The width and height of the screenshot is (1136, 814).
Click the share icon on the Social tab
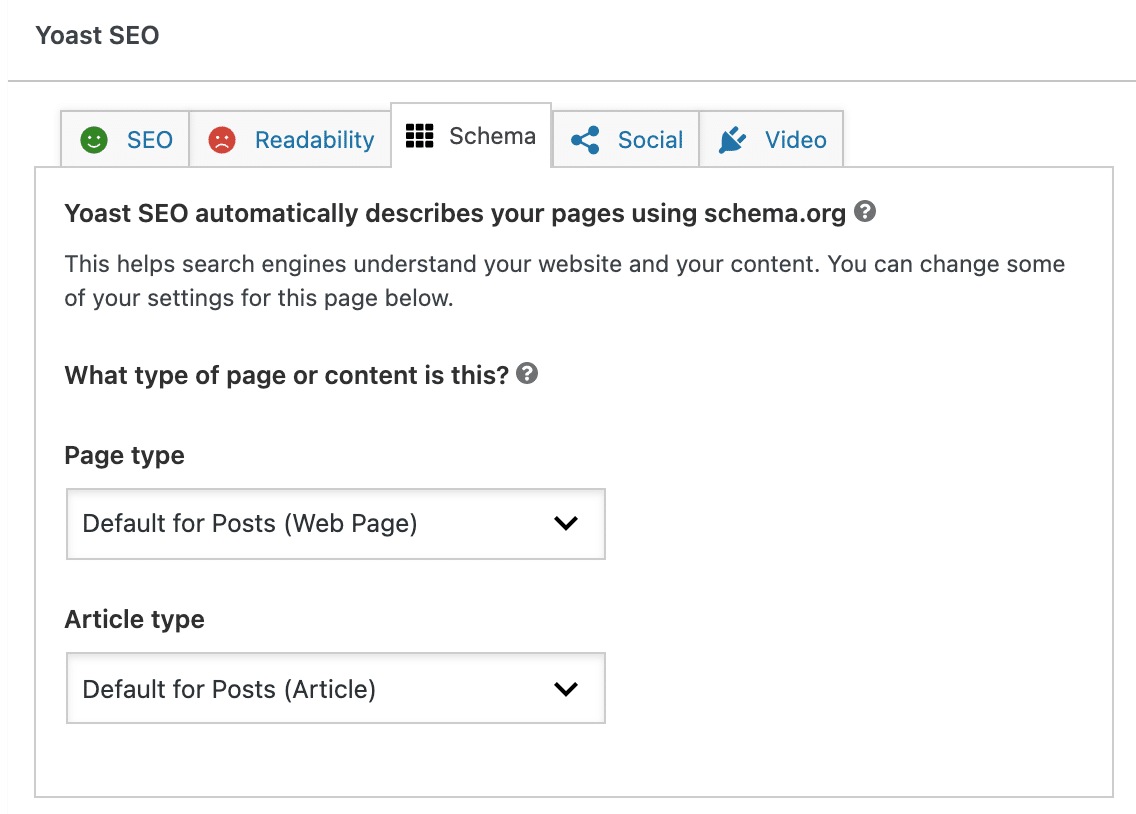pos(586,139)
